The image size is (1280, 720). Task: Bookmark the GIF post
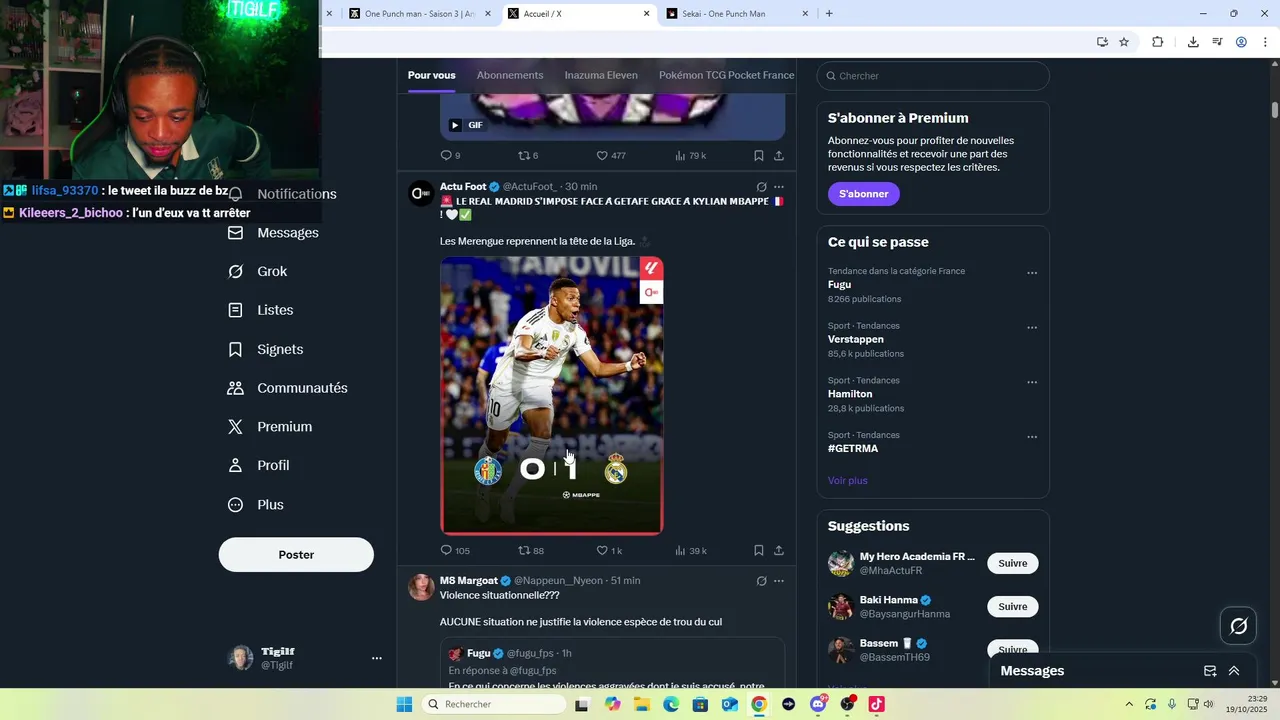pos(759,155)
